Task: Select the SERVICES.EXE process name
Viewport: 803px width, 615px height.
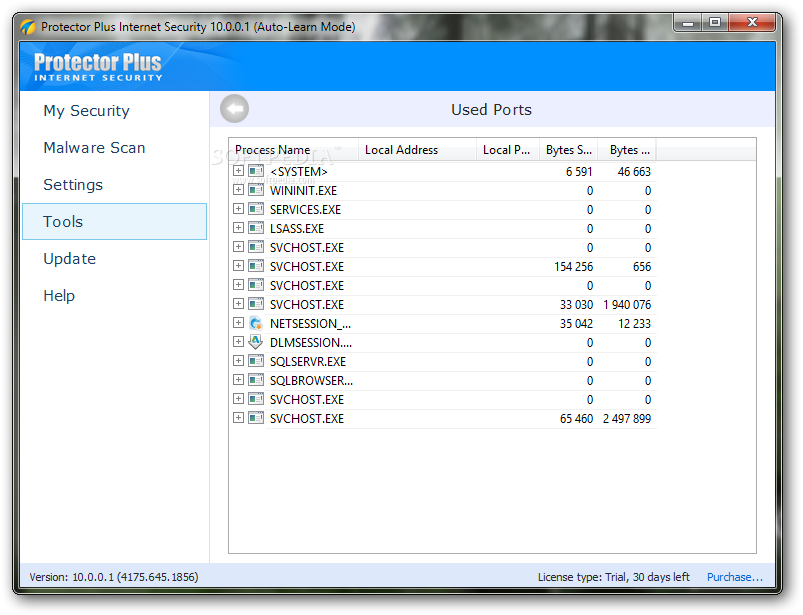Action: tap(305, 209)
